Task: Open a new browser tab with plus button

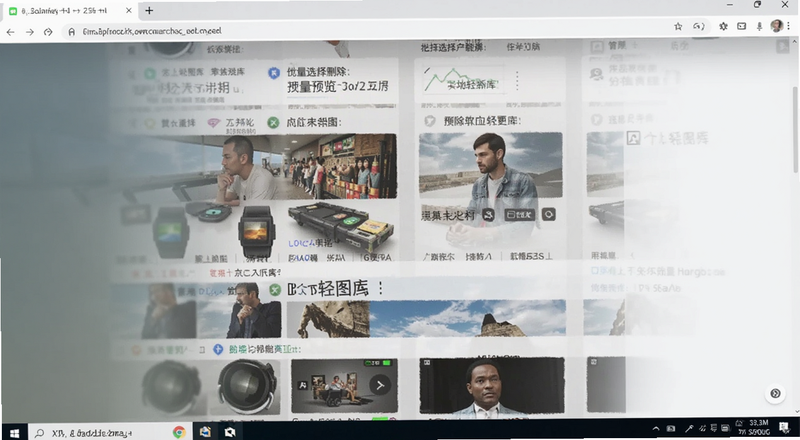Action: pos(149,10)
